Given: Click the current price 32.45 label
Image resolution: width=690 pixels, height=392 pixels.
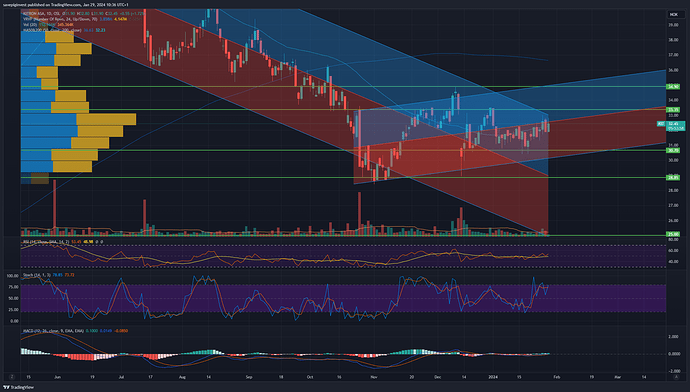Looking at the screenshot, I should (675, 124).
